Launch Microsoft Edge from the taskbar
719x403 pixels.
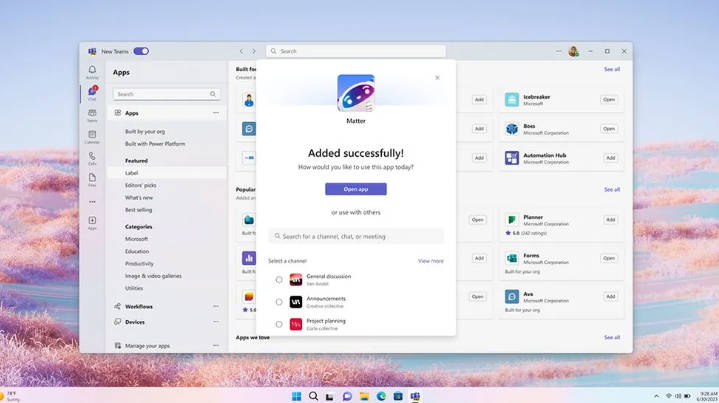tap(381, 396)
